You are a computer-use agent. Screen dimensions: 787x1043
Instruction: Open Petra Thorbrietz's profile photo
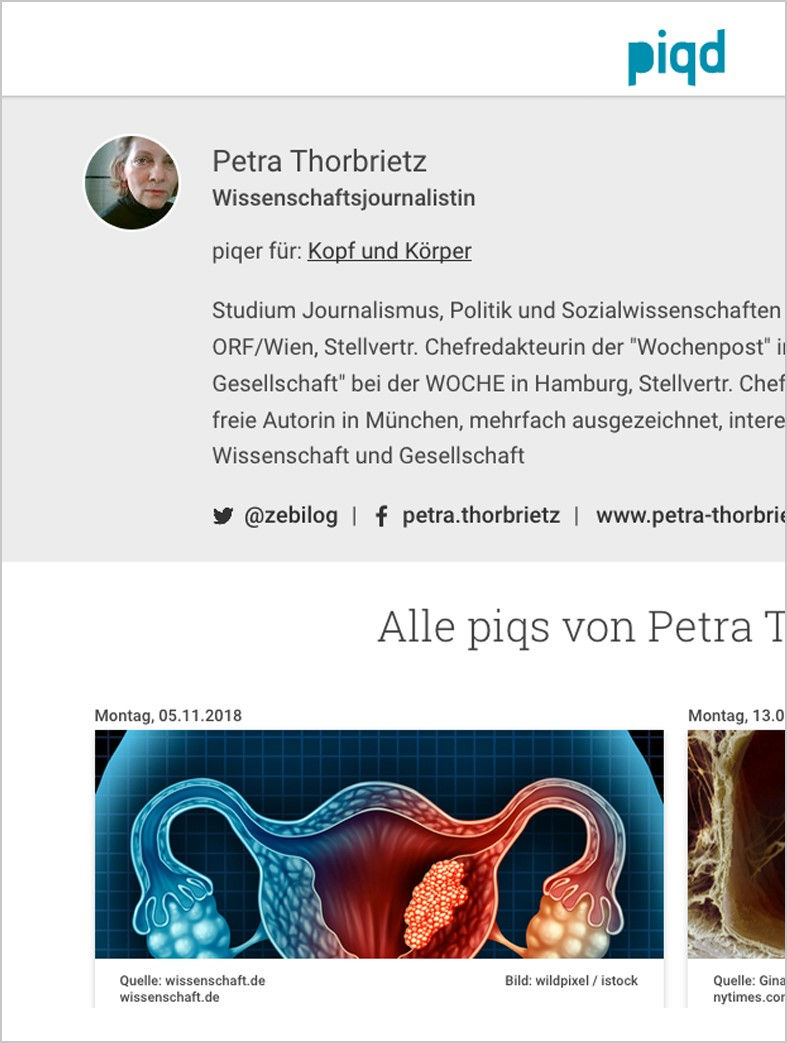(132, 182)
